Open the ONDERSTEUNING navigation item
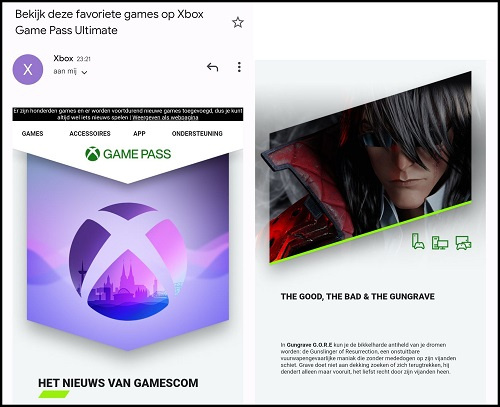Screen dimensions: 500x407 pos(197,134)
